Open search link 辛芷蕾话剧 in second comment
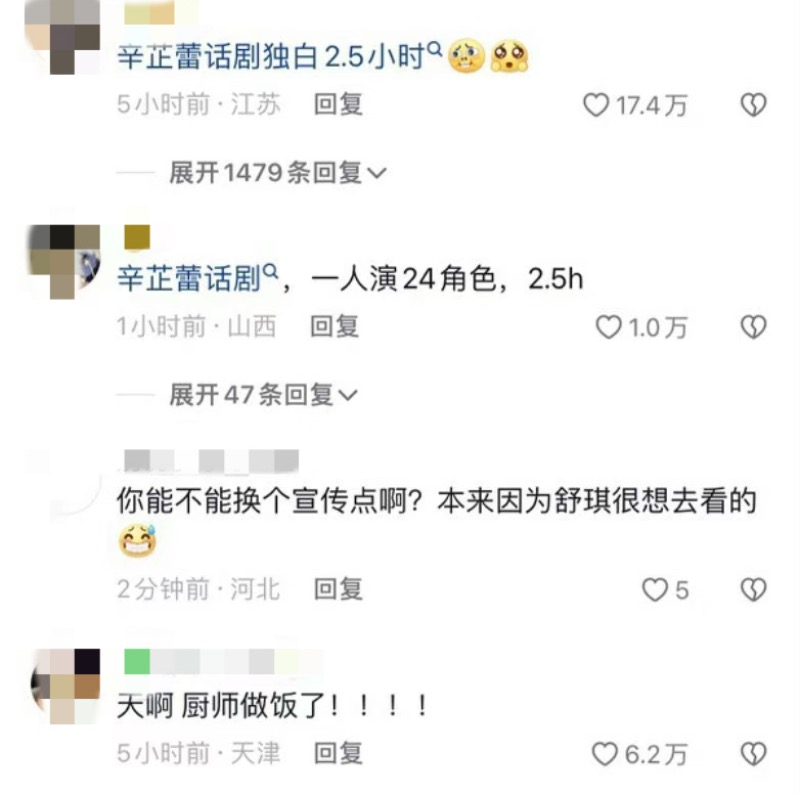This screenshot has height=795, width=800. click(x=197, y=279)
